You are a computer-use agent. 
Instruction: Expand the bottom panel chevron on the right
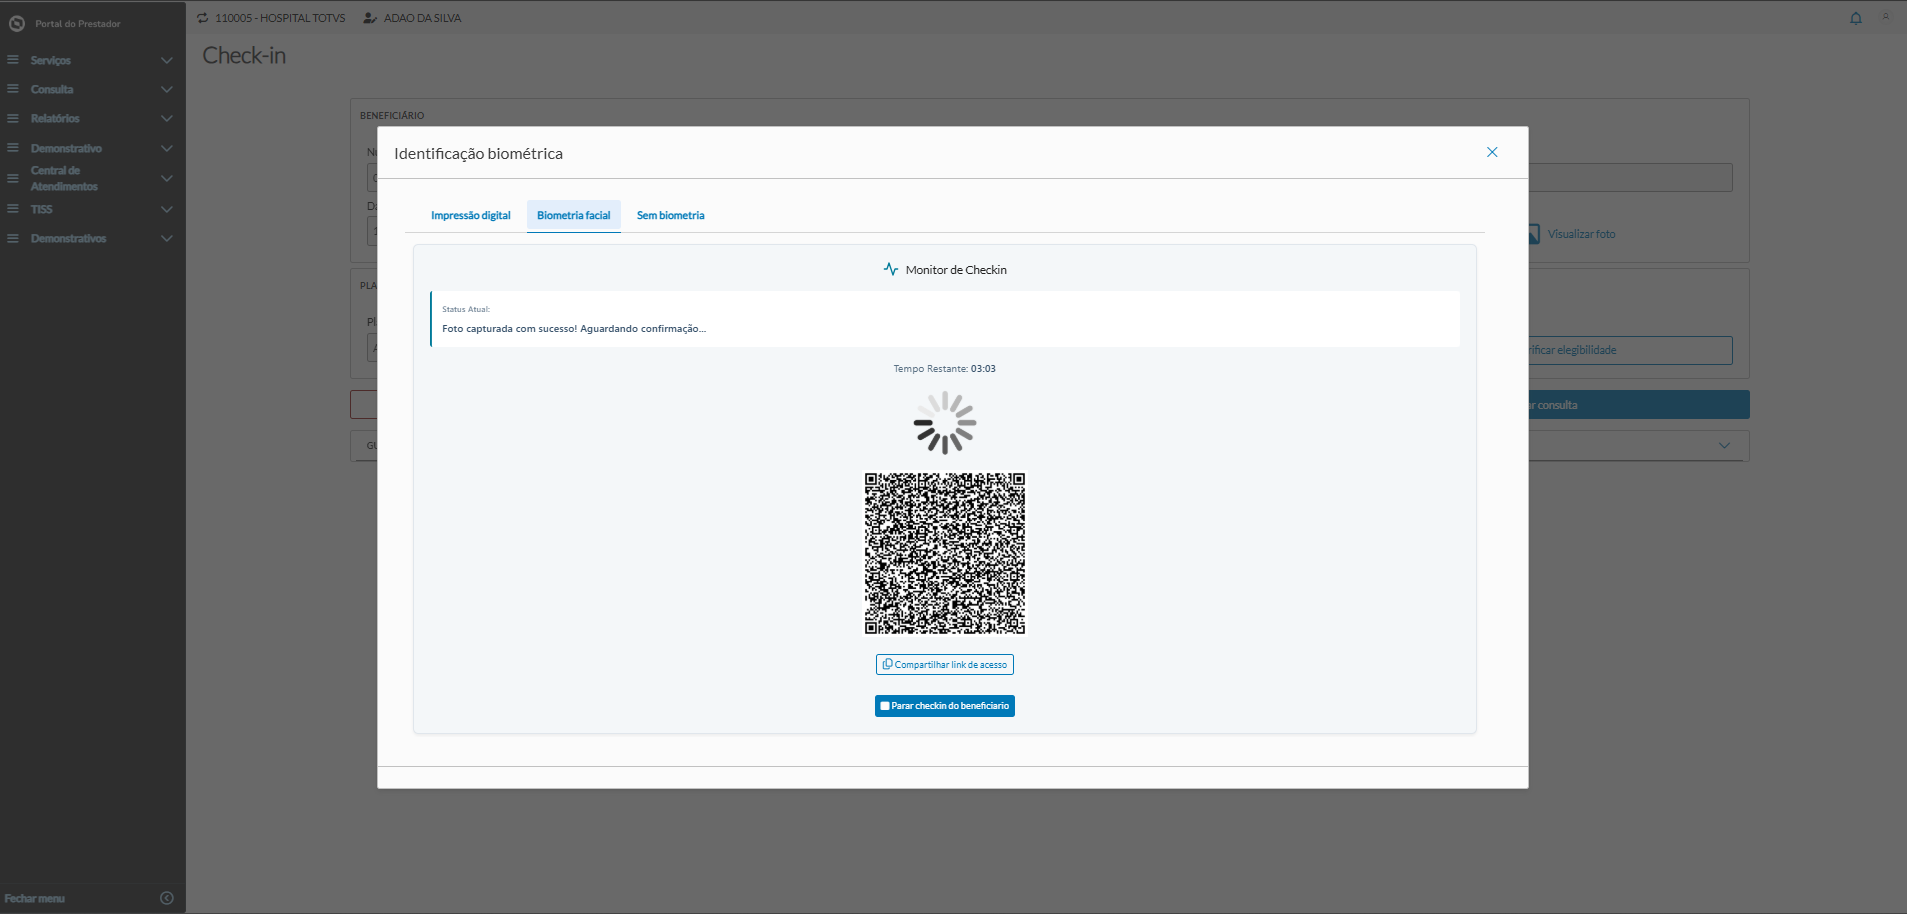(x=1725, y=445)
